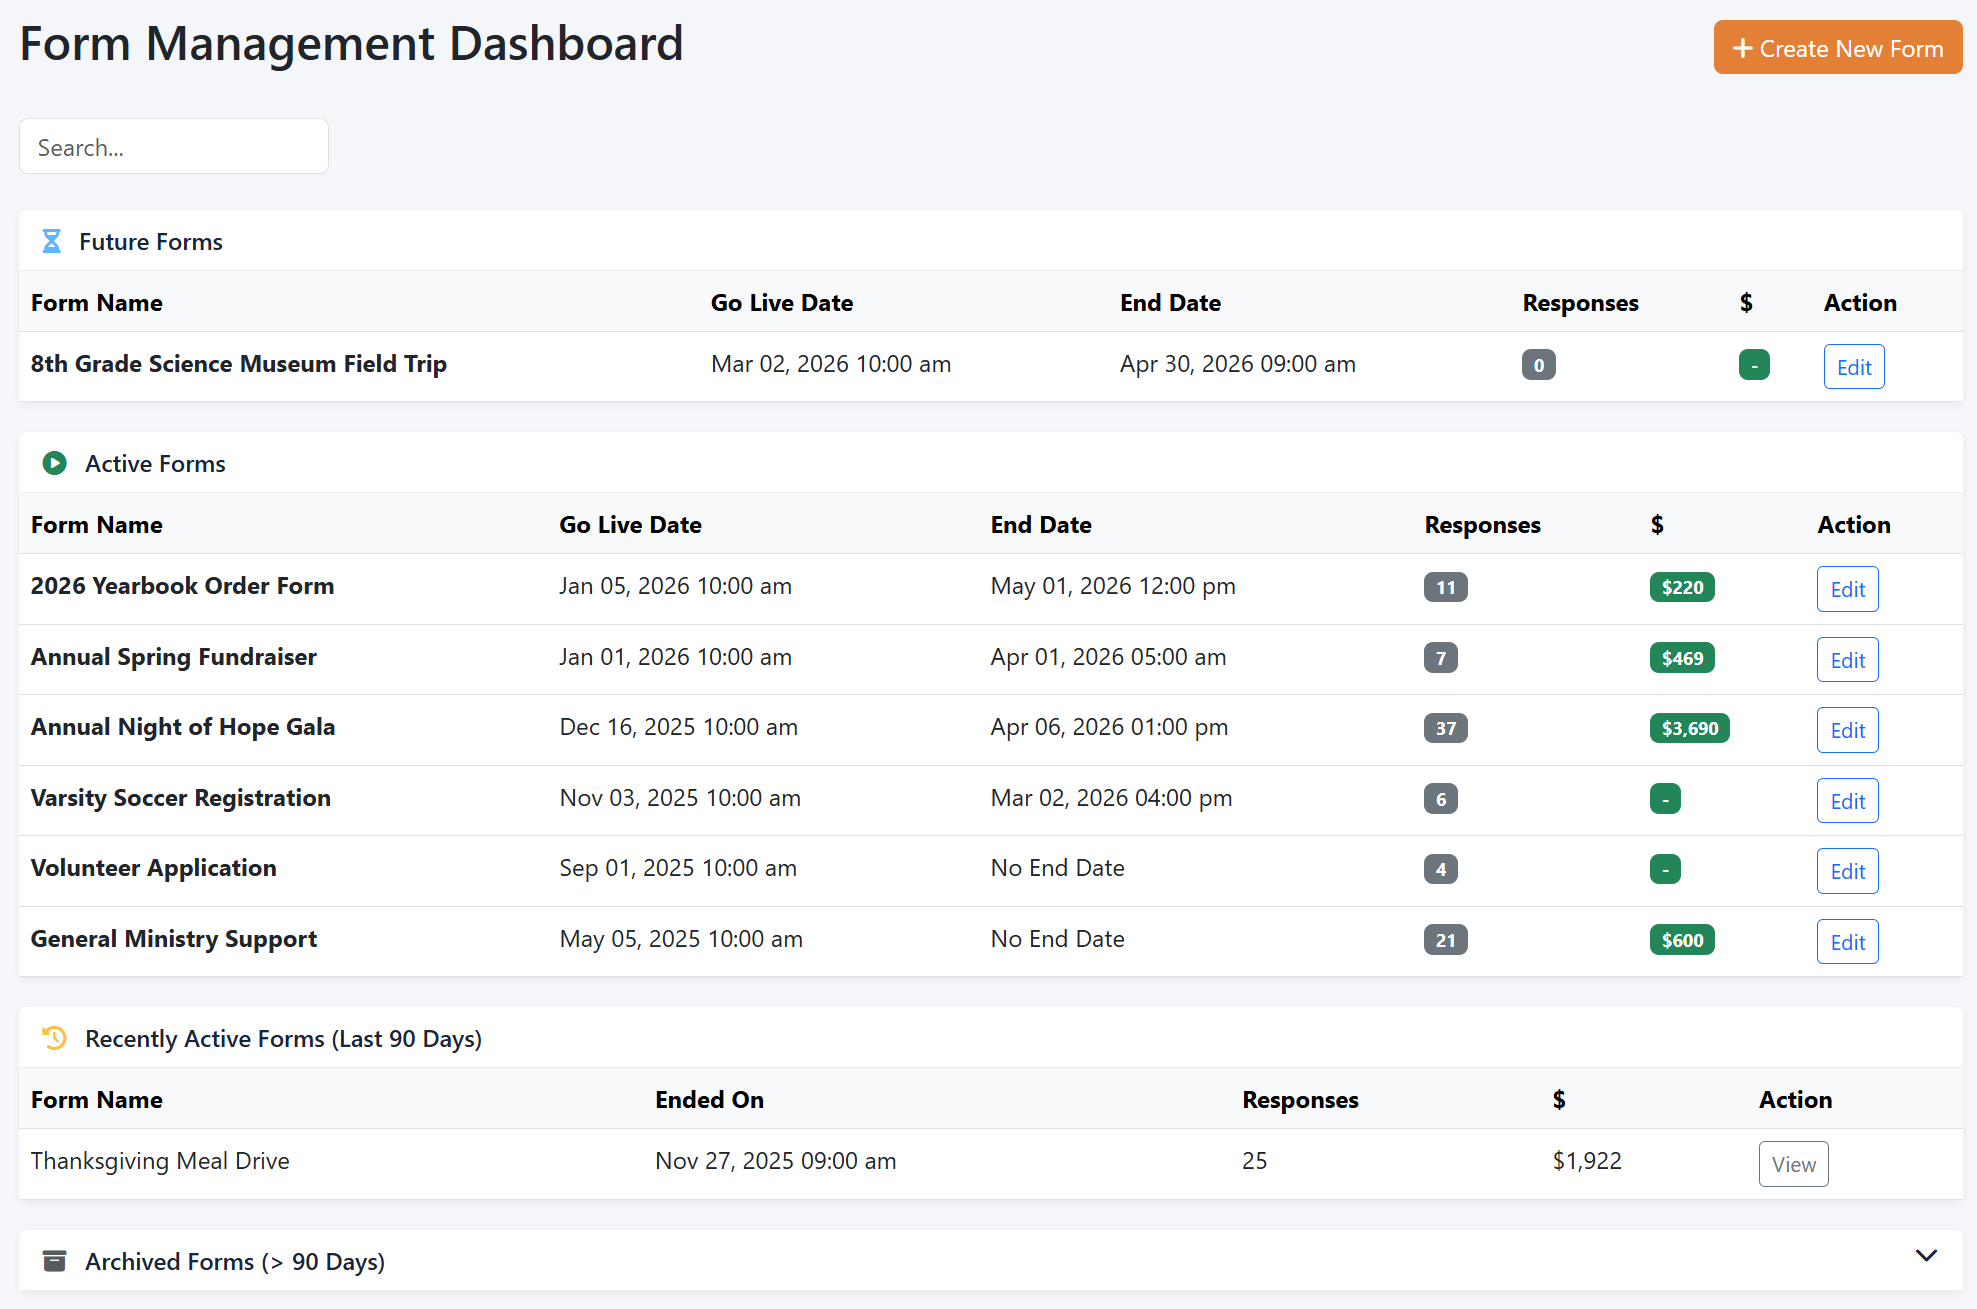Edit the 8th Grade Science Museum Field Trip form

coord(1853,367)
